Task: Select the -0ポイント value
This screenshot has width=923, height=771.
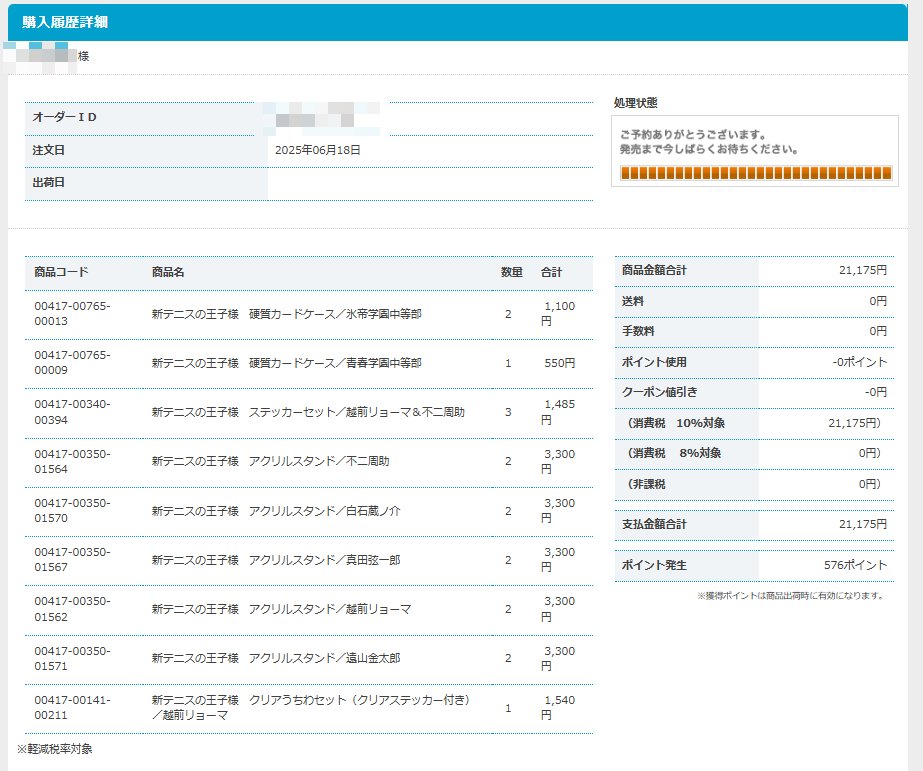Action: click(859, 362)
